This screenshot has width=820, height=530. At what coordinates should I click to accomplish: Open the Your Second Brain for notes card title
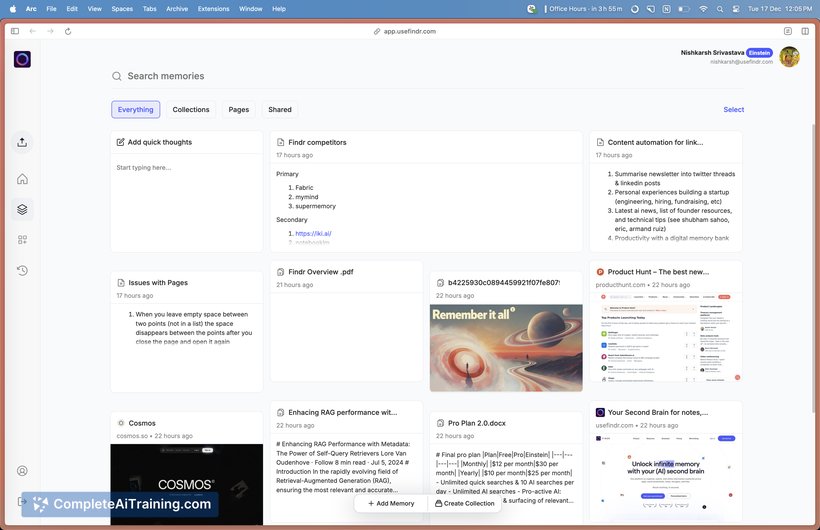[x=658, y=412]
